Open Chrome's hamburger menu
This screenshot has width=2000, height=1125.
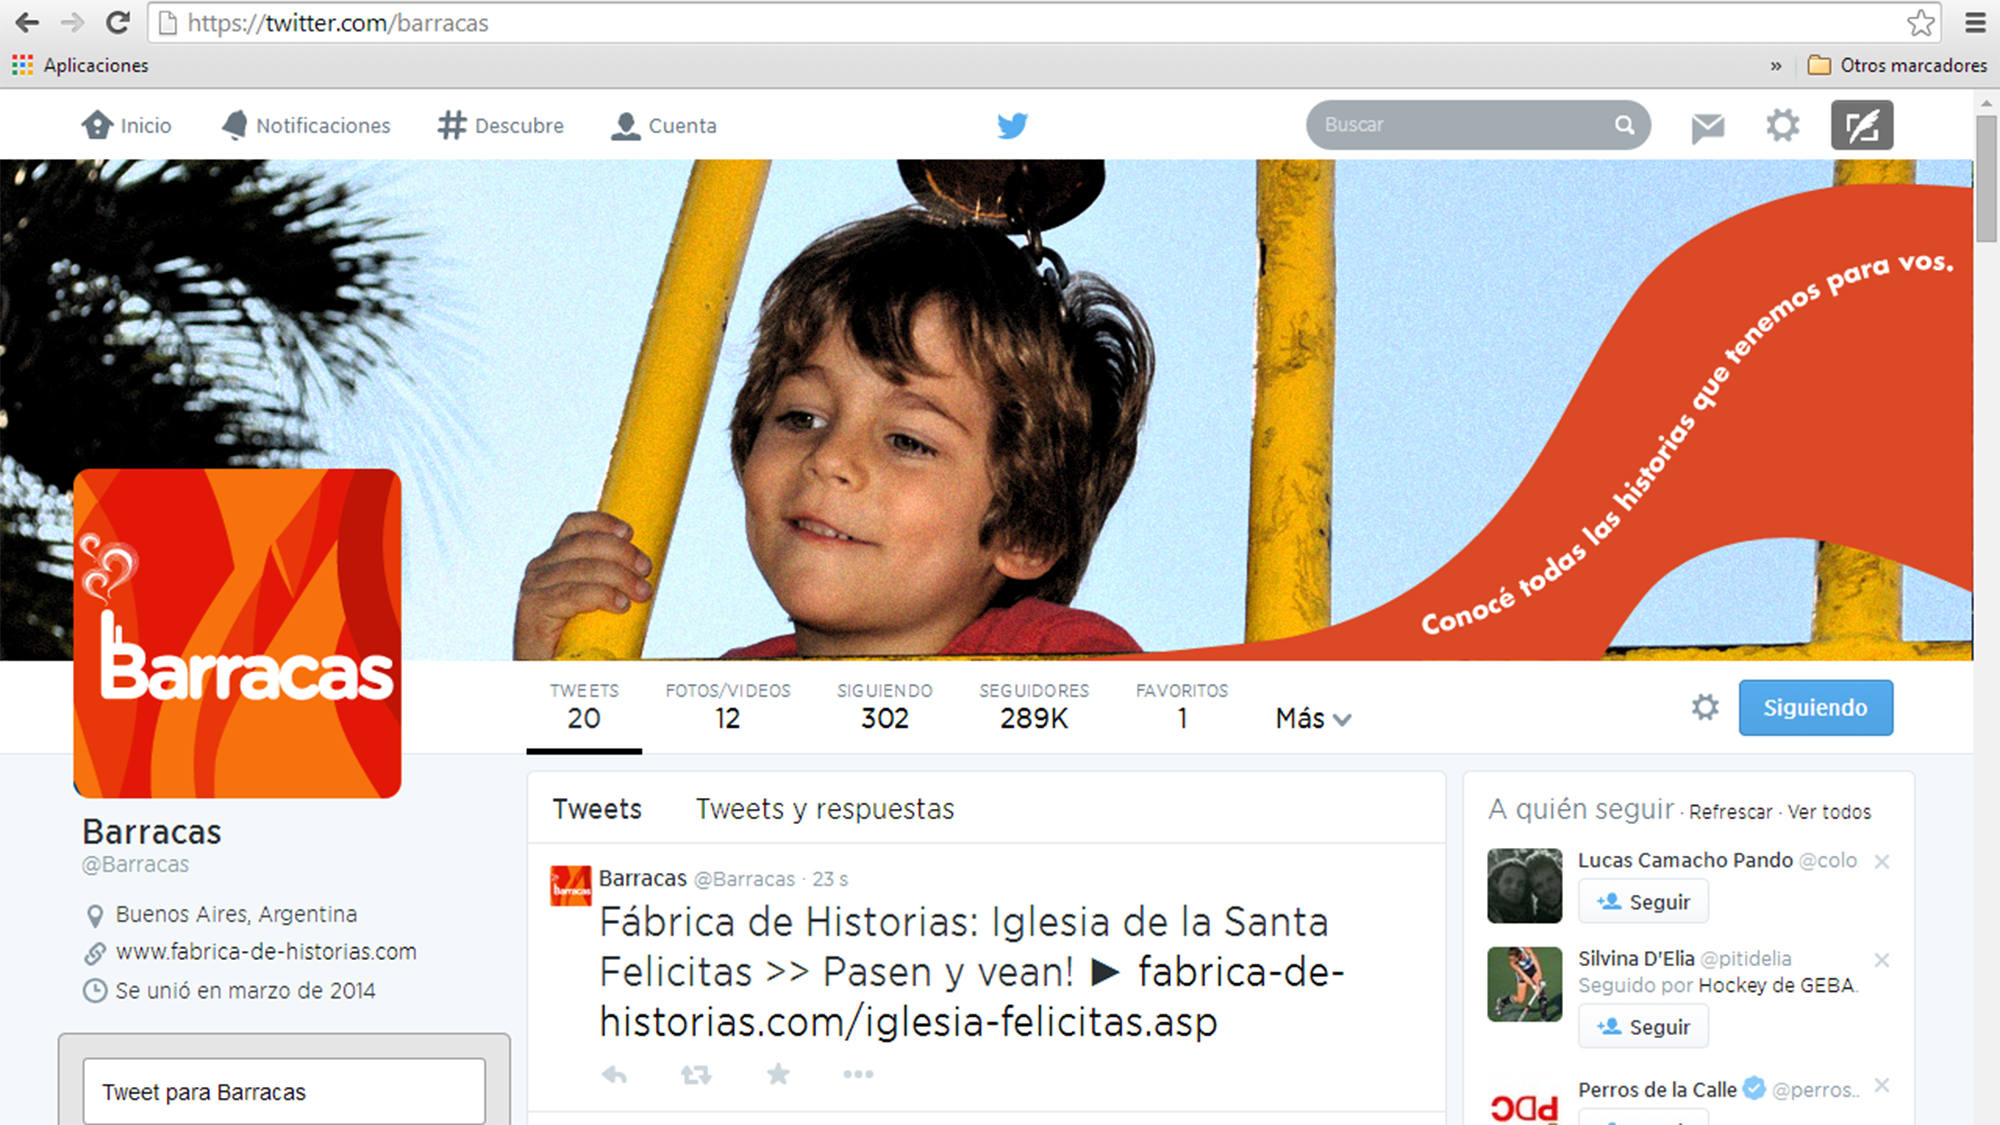point(1975,23)
